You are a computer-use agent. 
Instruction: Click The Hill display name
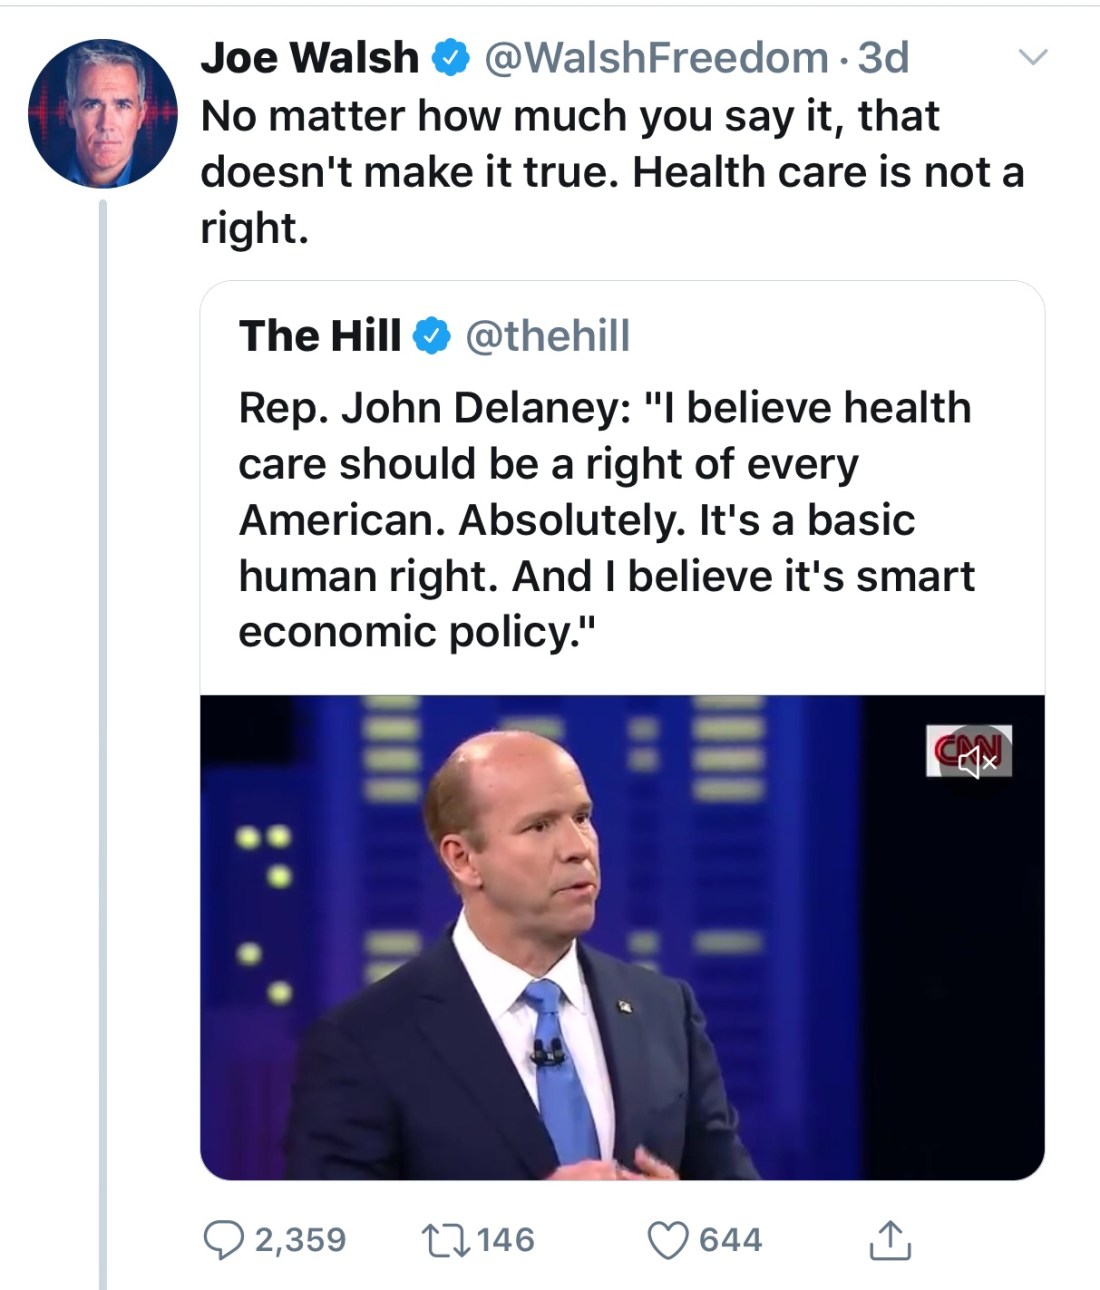(x=320, y=336)
